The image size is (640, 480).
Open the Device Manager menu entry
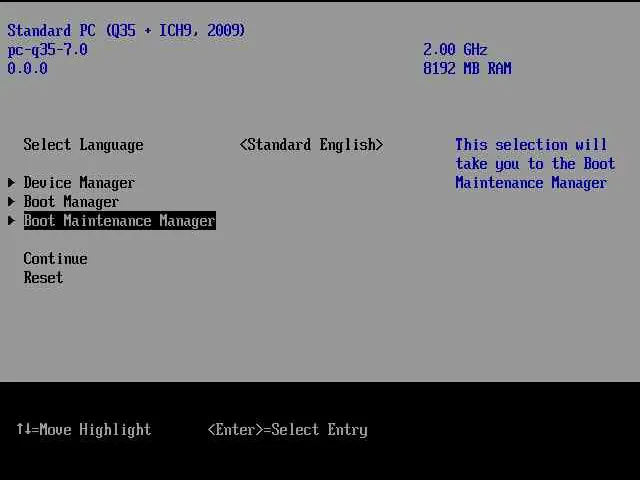pyautogui.click(x=79, y=183)
